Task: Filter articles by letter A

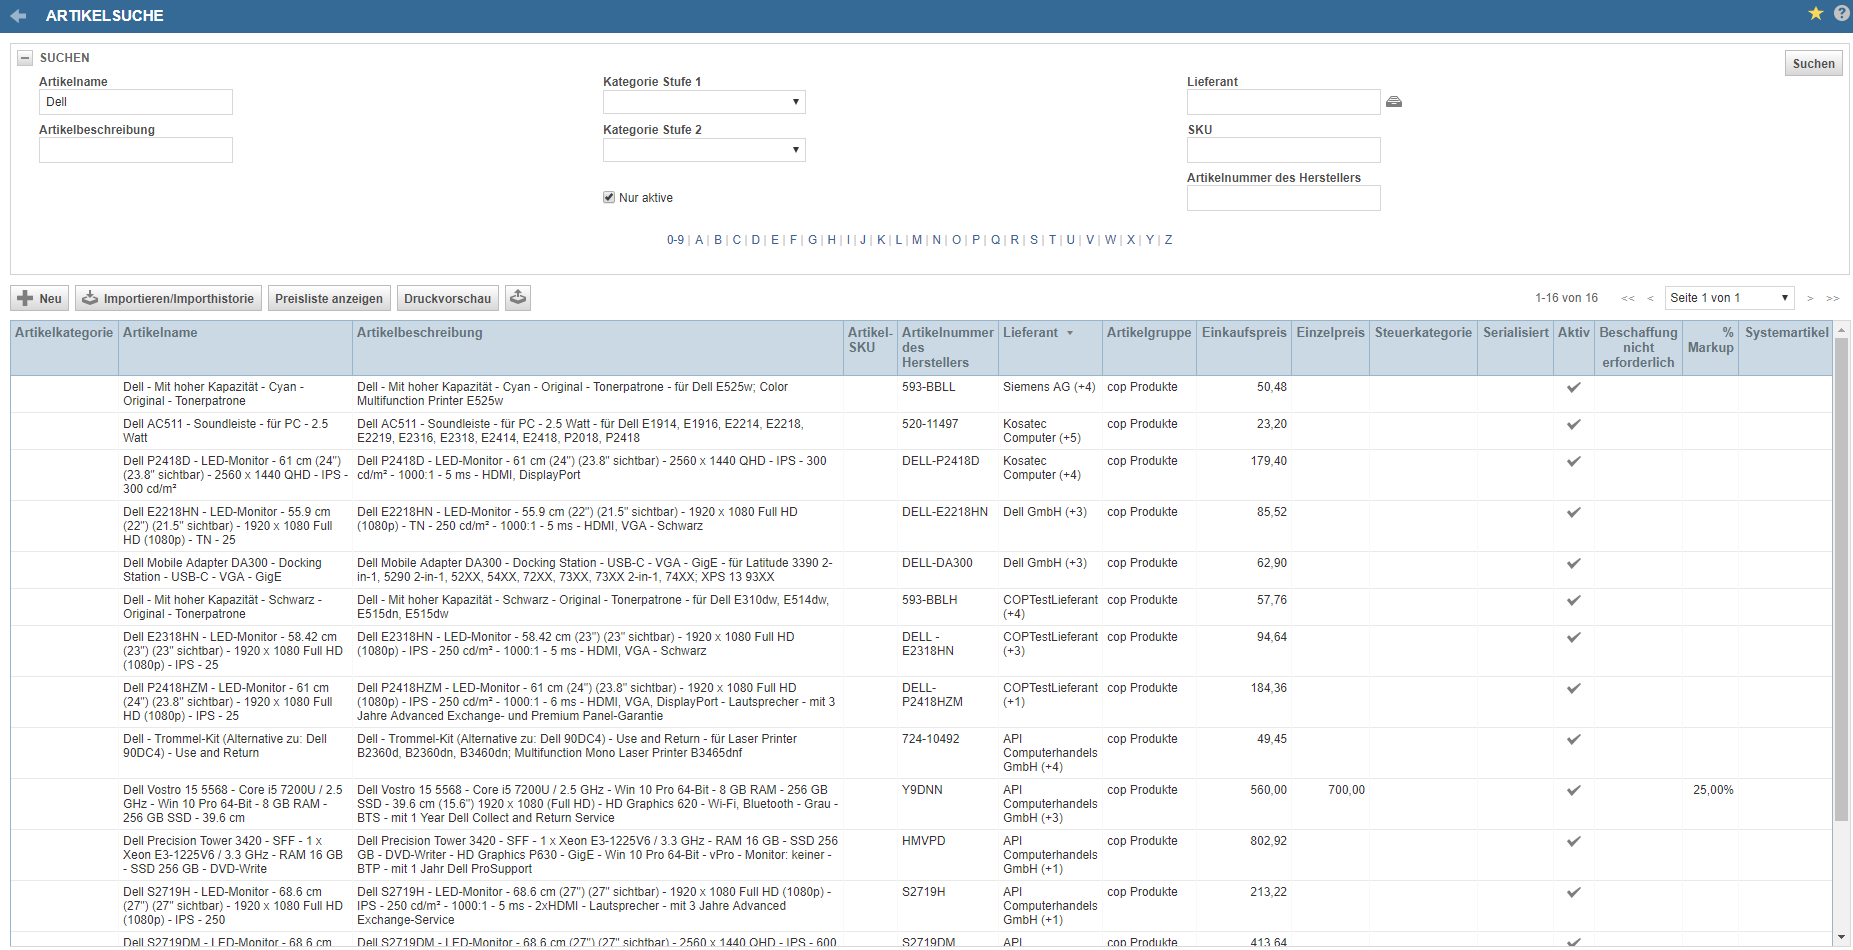Action: pyautogui.click(x=699, y=240)
